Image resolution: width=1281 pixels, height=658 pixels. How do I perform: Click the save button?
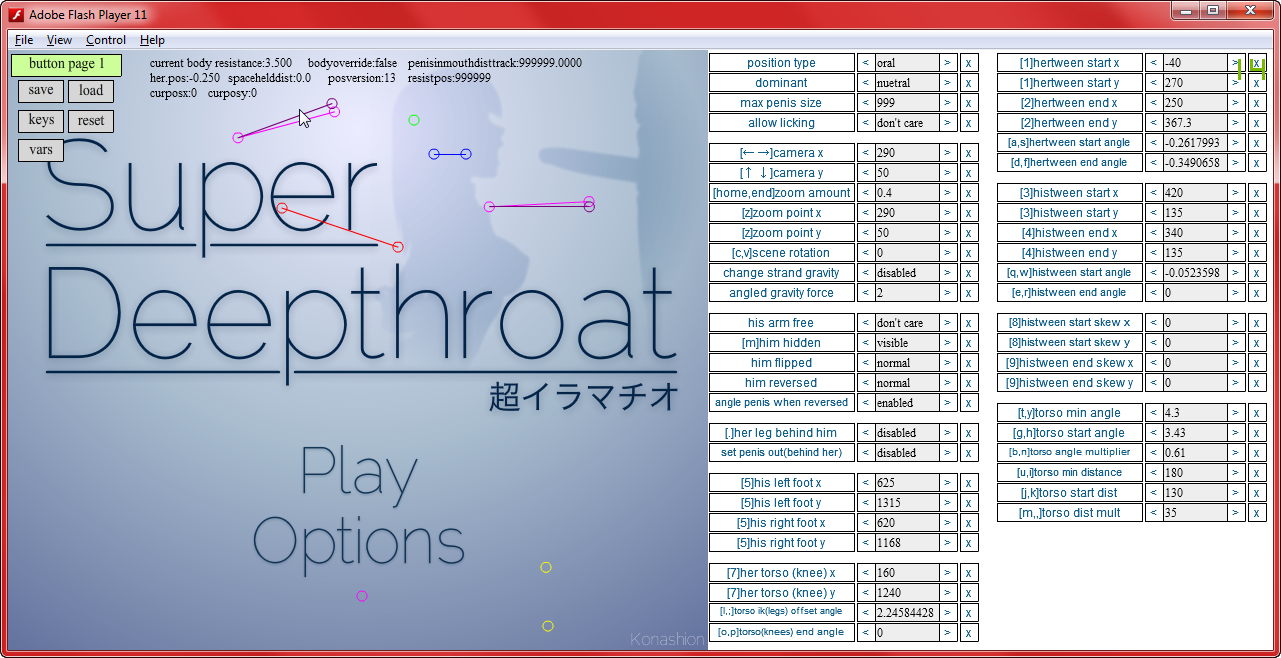click(x=41, y=91)
